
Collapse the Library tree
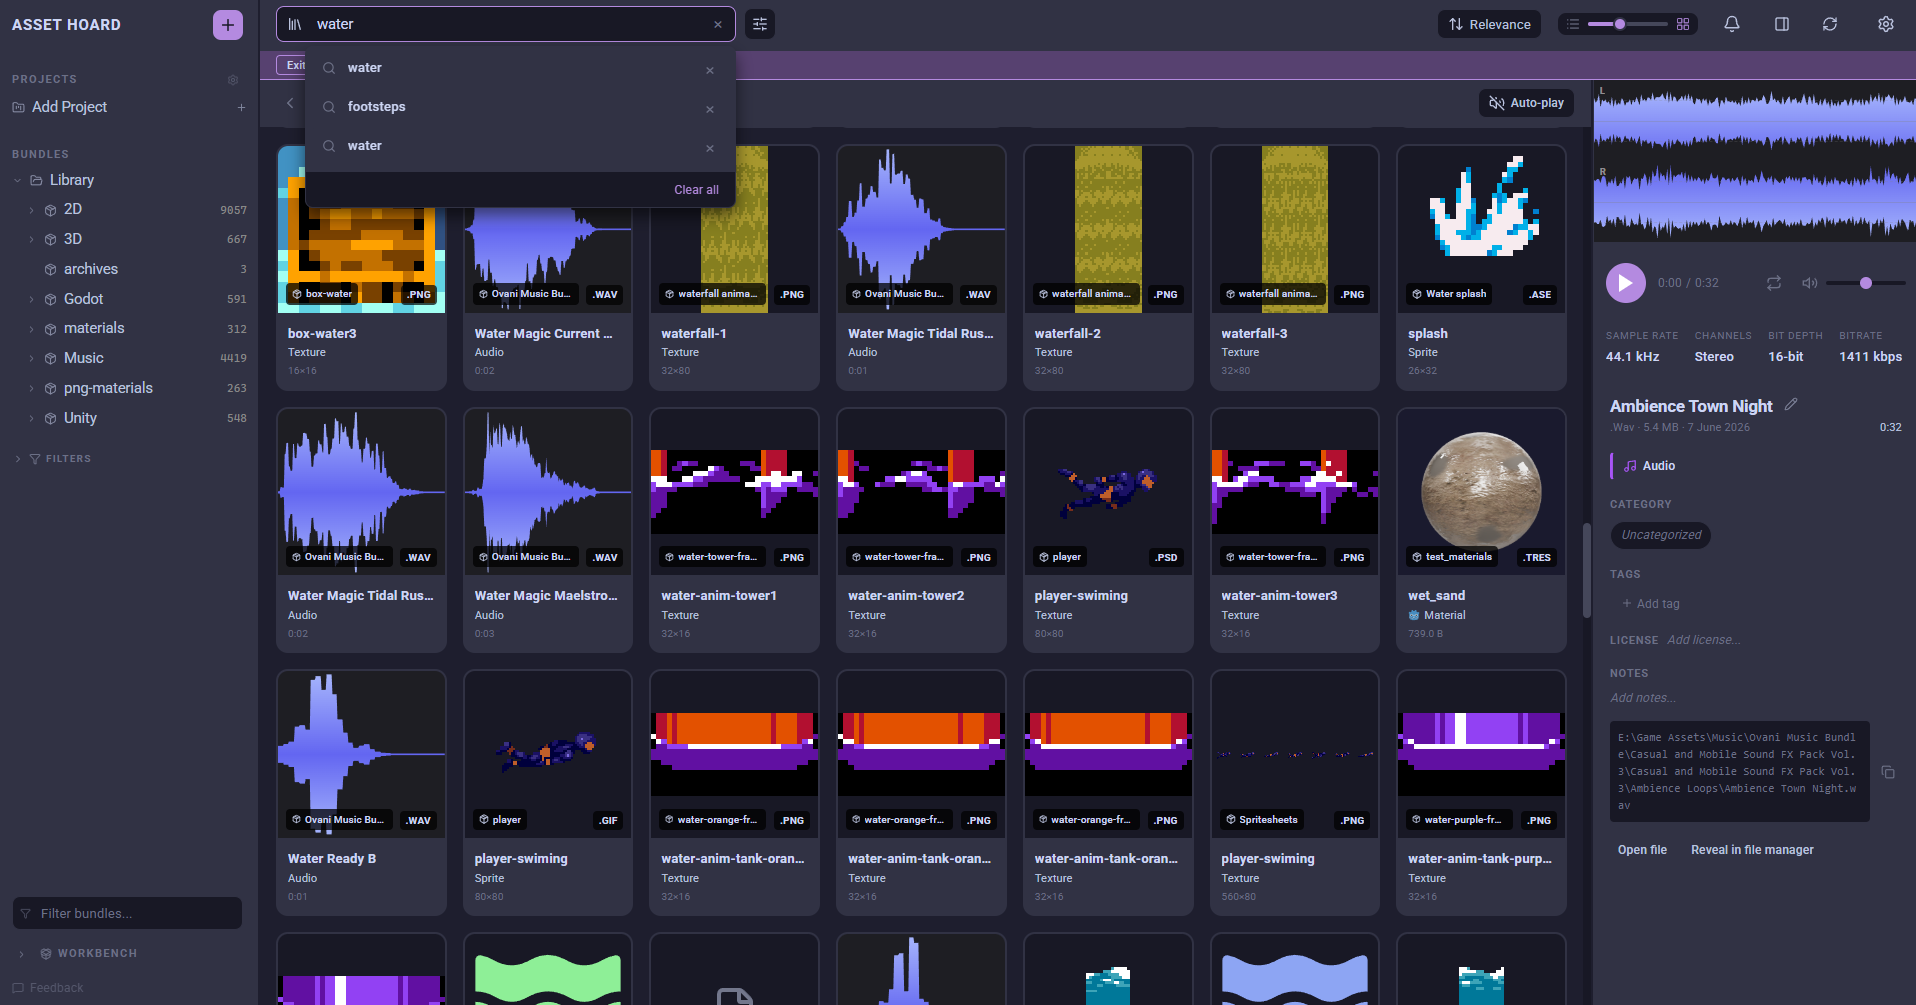(17, 181)
